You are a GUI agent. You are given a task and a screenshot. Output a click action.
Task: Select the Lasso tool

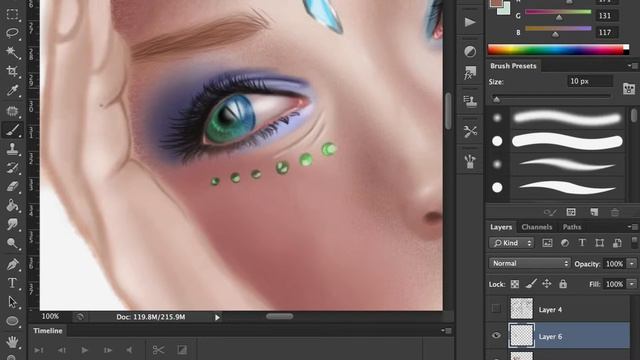click(x=12, y=33)
